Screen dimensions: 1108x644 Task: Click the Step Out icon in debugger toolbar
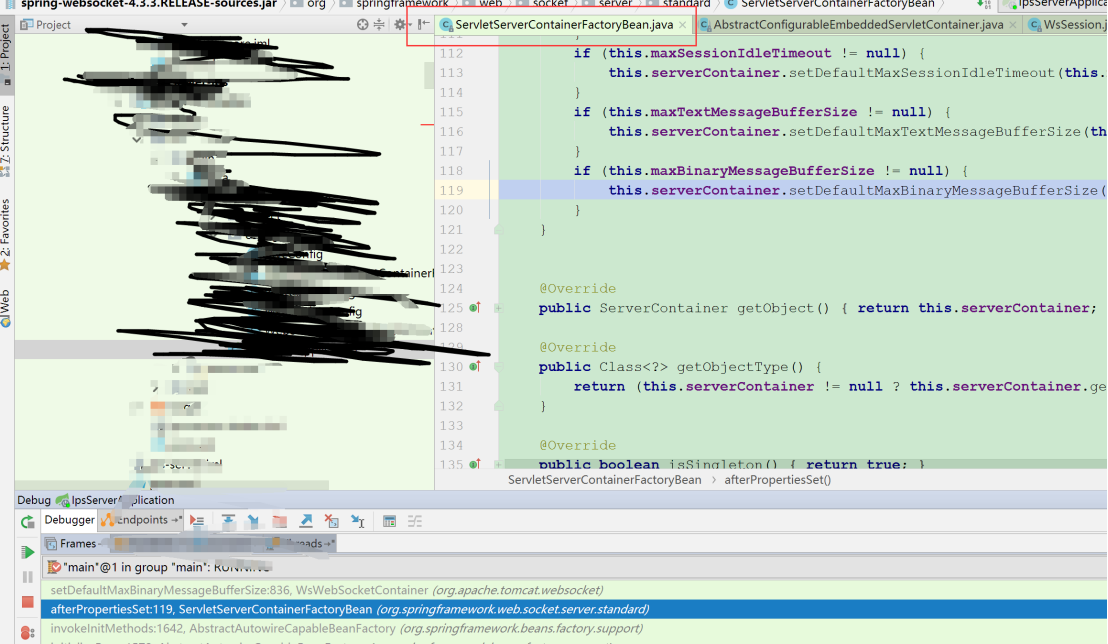(306, 521)
